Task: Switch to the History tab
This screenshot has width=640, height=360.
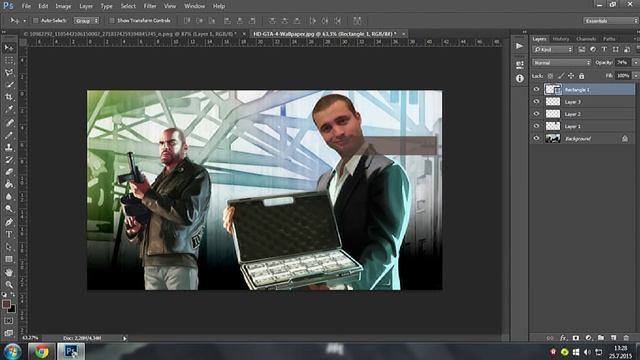Action: [x=560, y=39]
